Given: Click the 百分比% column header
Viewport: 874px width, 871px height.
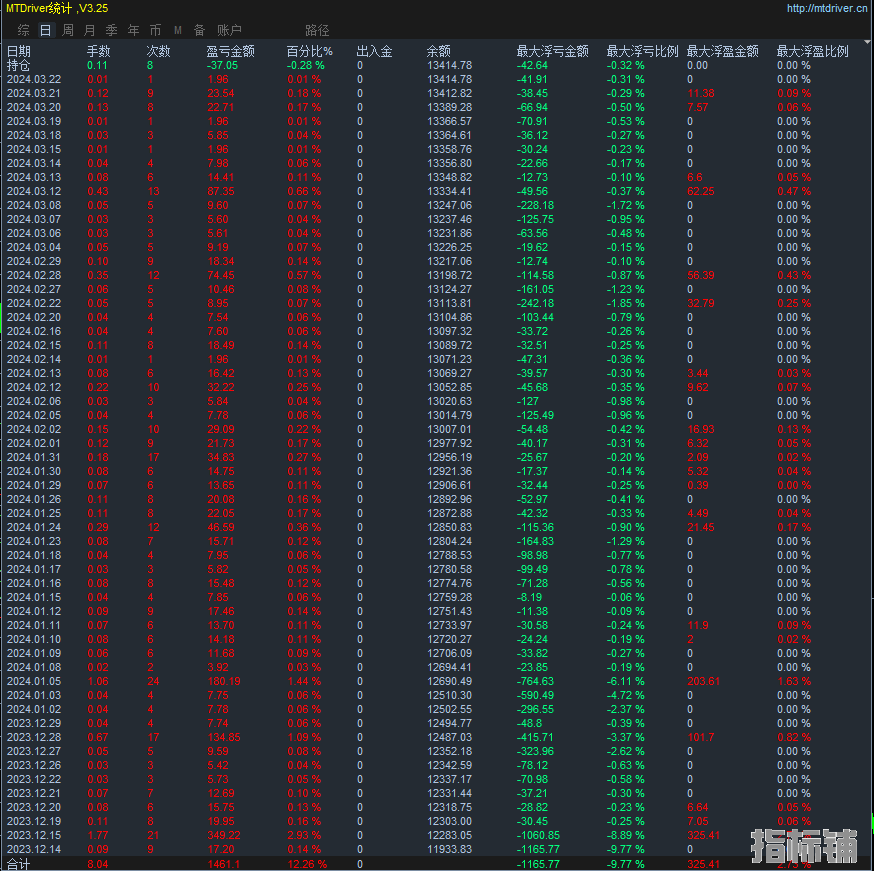Looking at the screenshot, I should click(309, 51).
